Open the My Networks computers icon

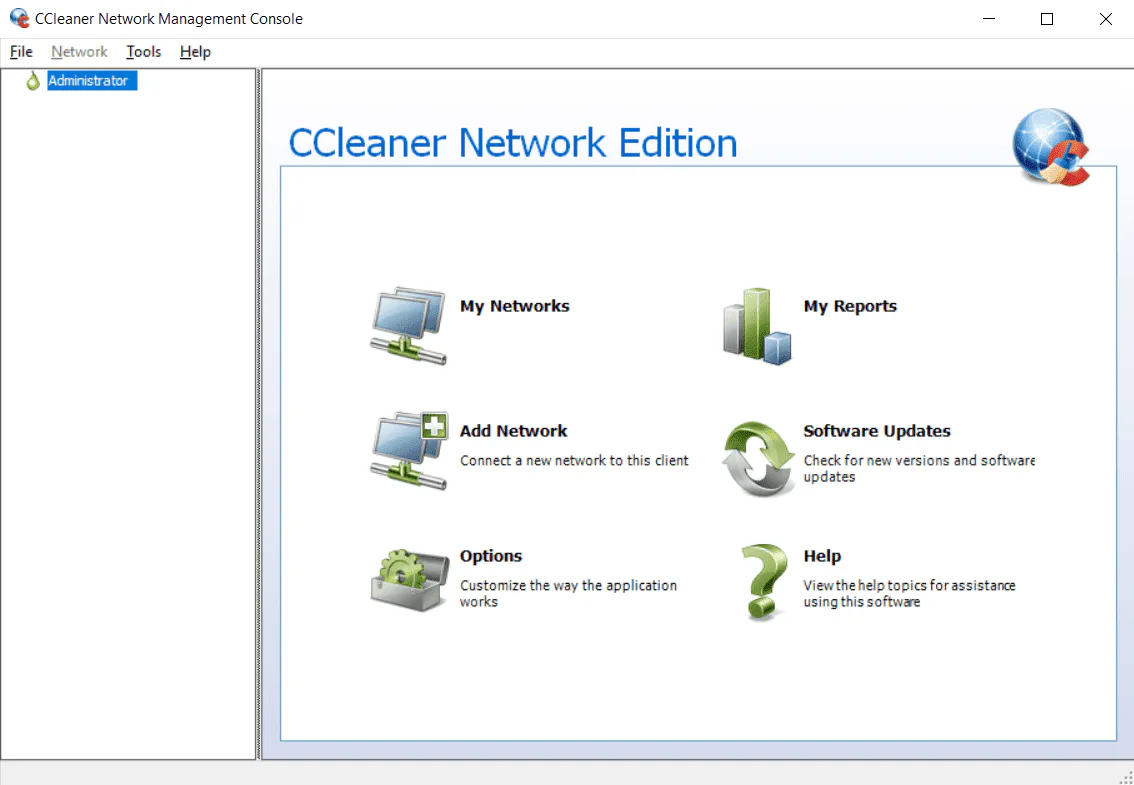[x=409, y=326]
